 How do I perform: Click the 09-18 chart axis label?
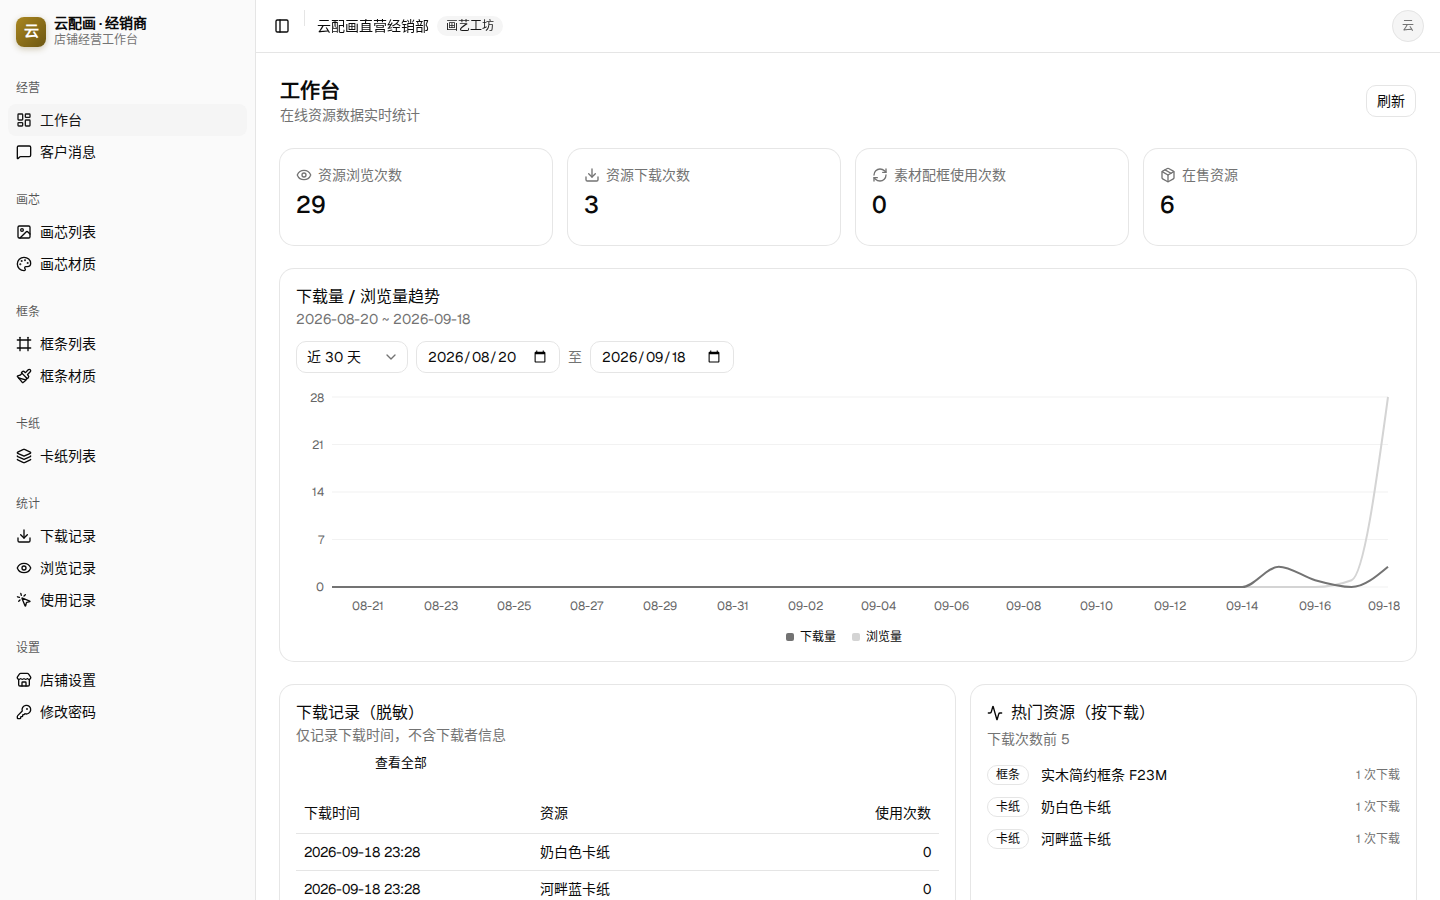click(1384, 606)
